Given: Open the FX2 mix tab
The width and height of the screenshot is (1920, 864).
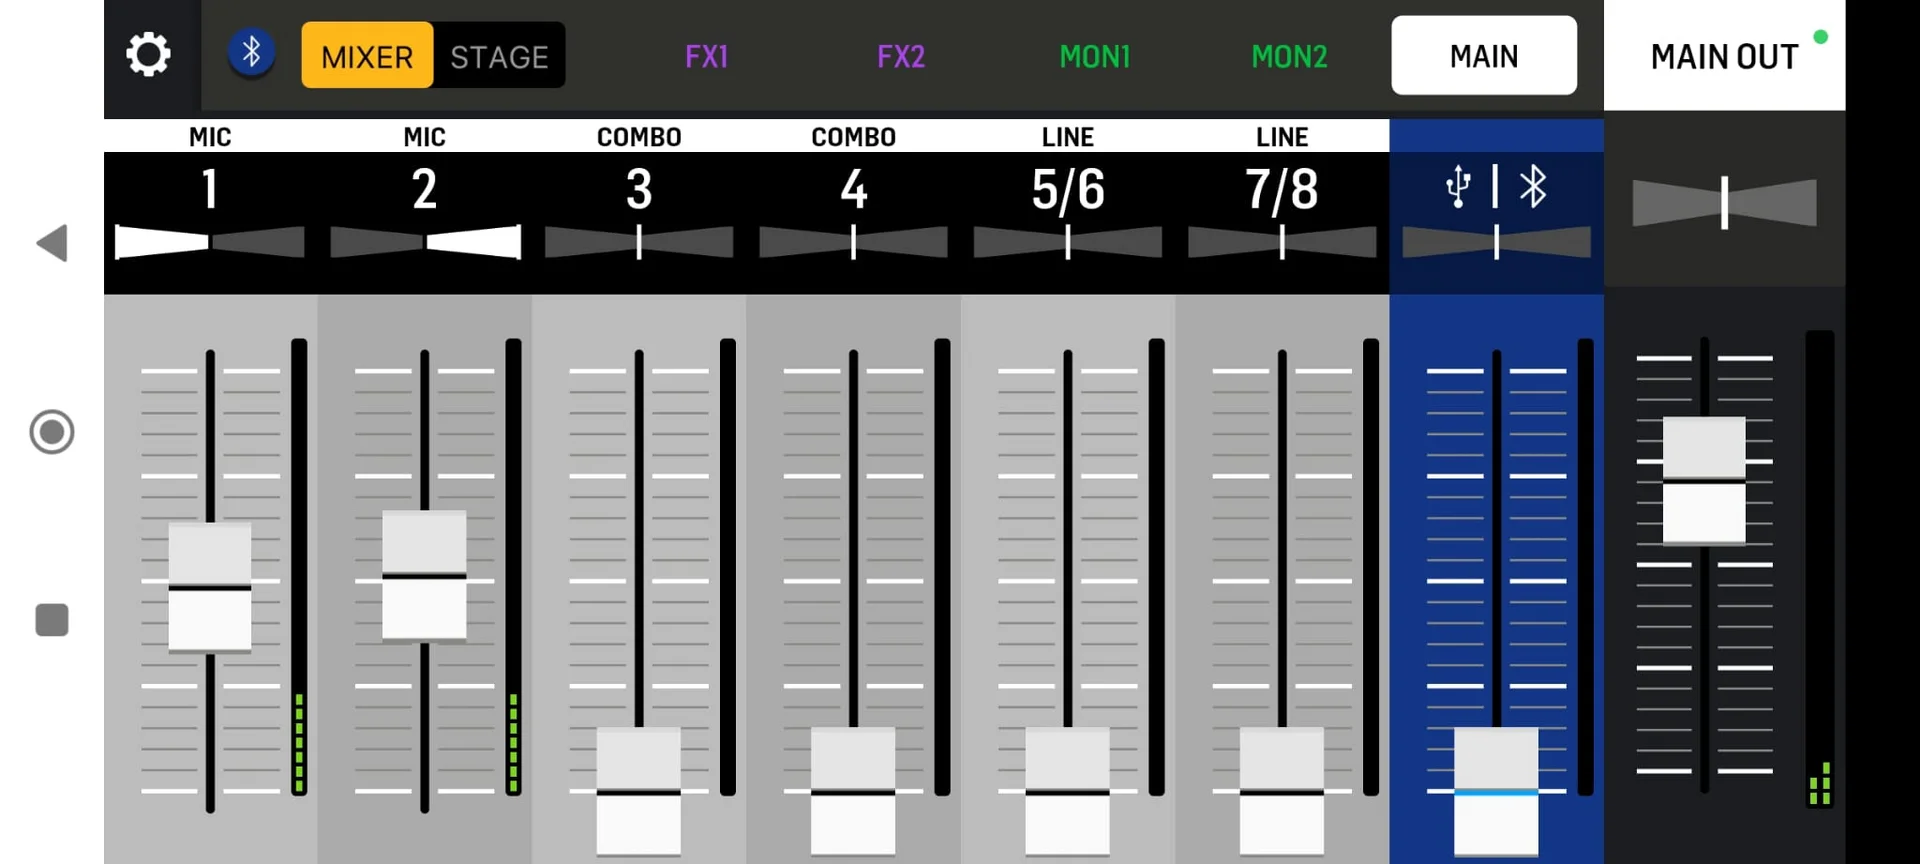Looking at the screenshot, I should 901,56.
